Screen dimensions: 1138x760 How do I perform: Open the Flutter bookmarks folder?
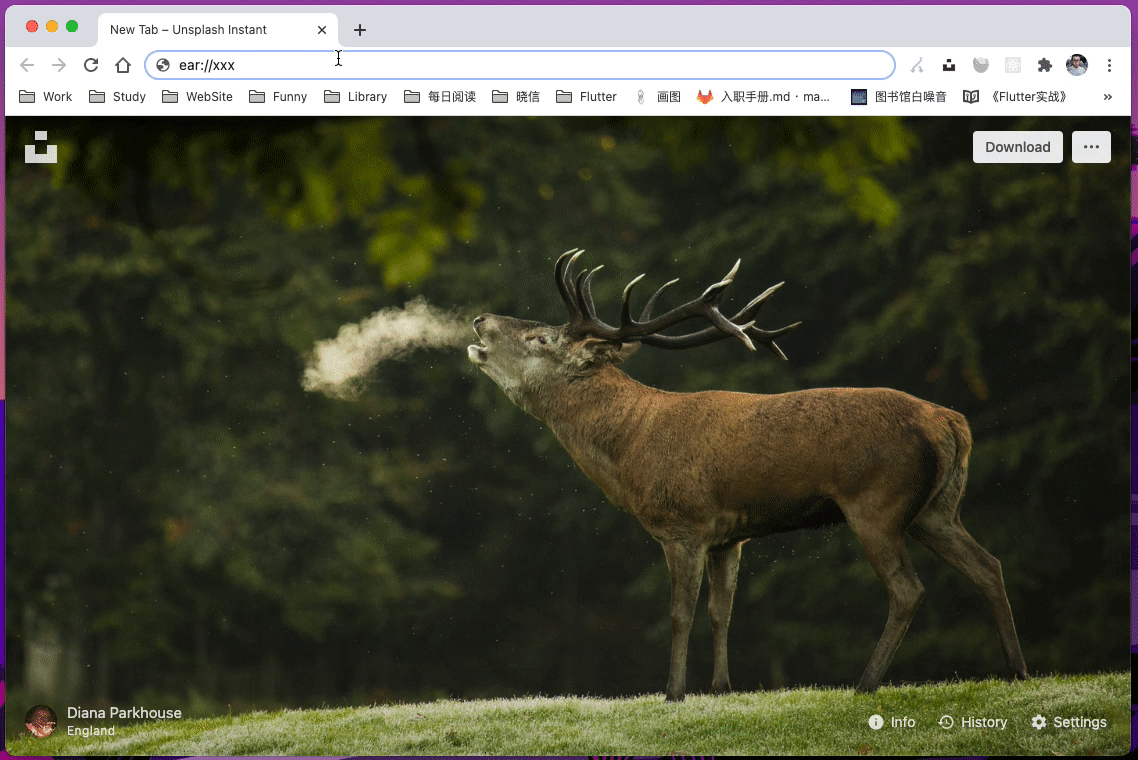[586, 97]
